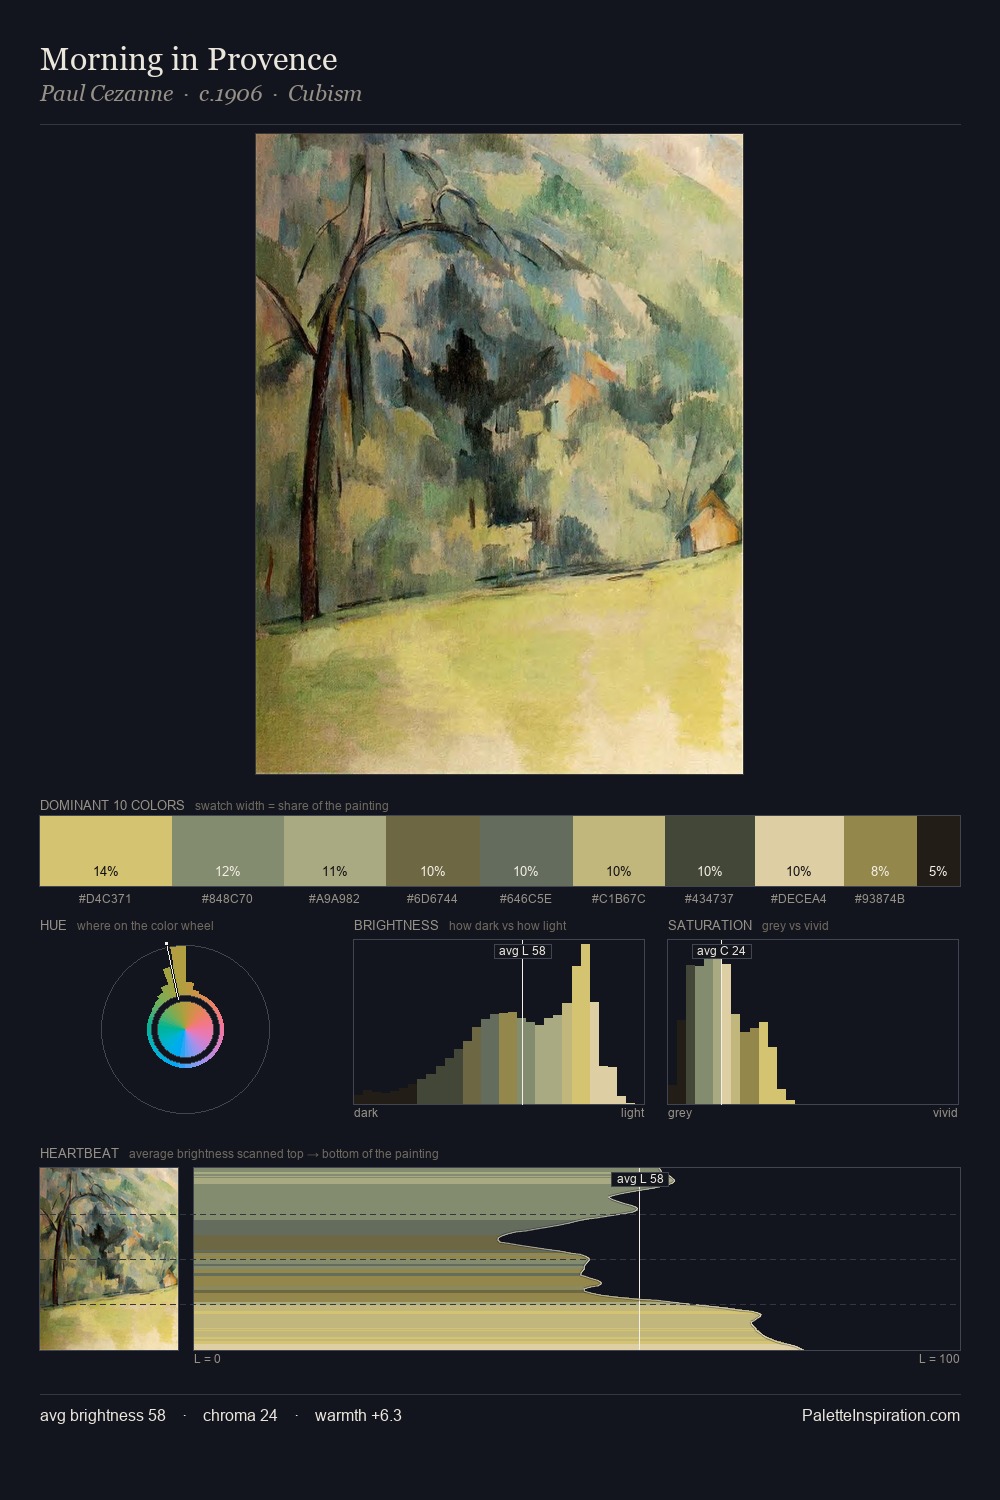Choose the #6D6744 olive swatch
The height and width of the screenshot is (1500, 1000).
433,851
